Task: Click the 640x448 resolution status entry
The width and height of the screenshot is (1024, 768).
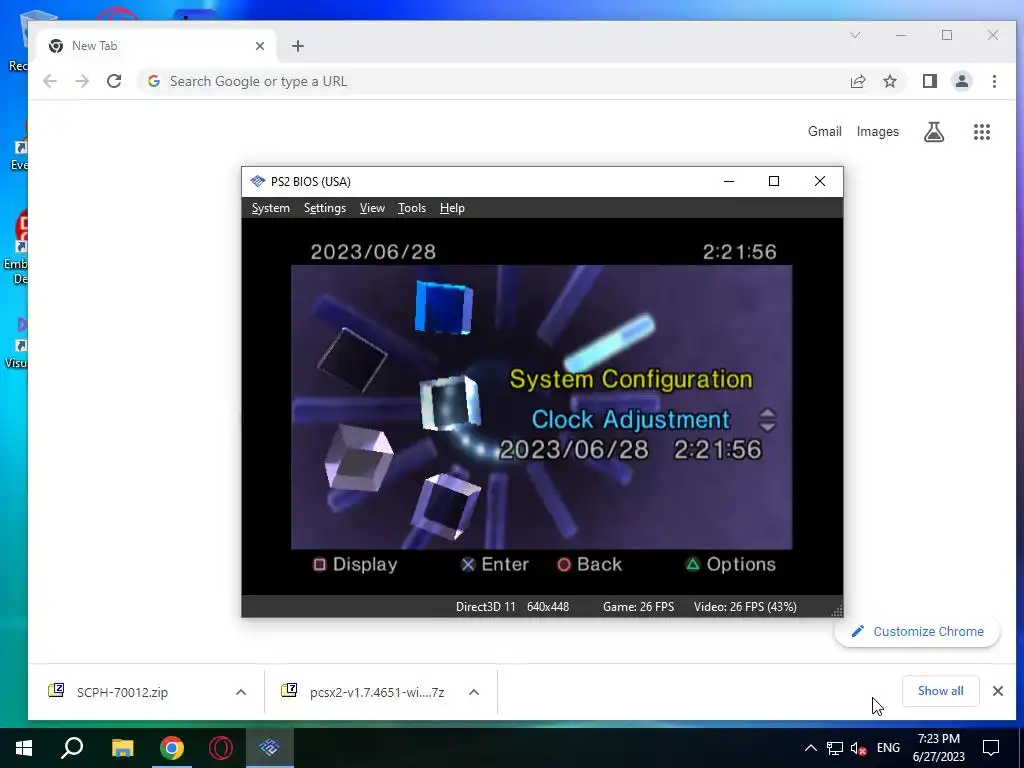Action: (x=548, y=607)
